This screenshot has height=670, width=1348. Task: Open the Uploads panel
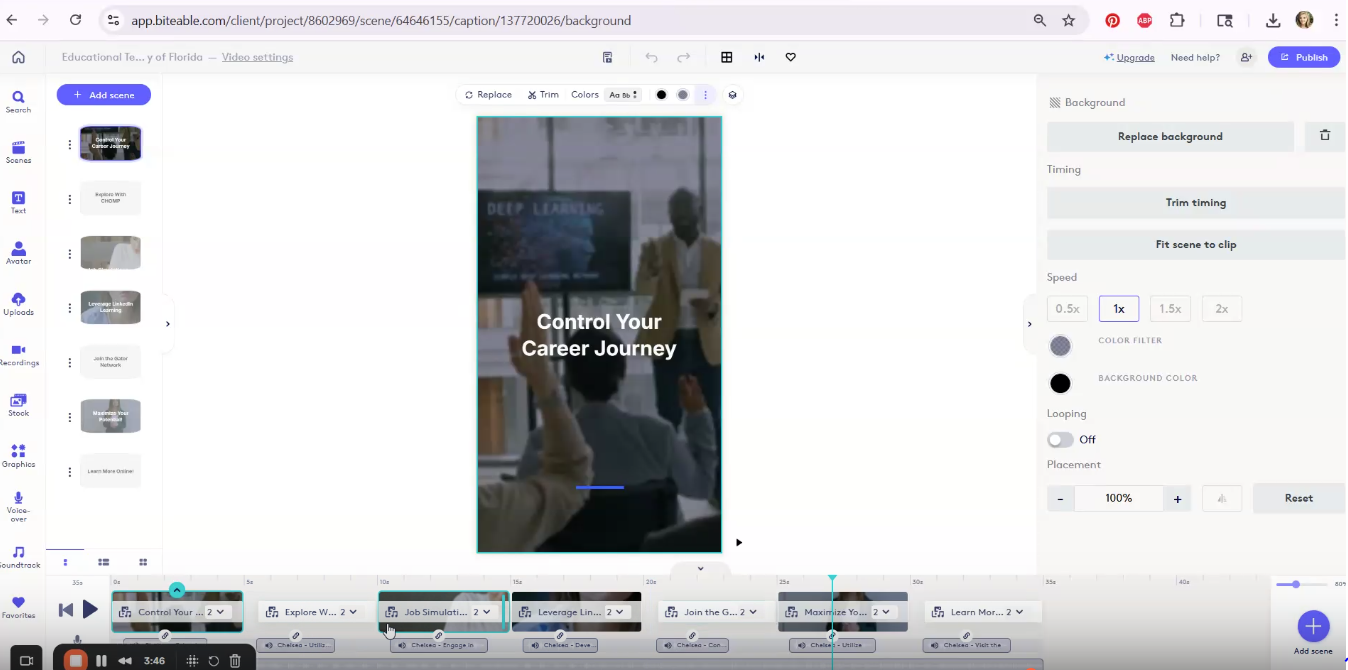click(x=19, y=302)
